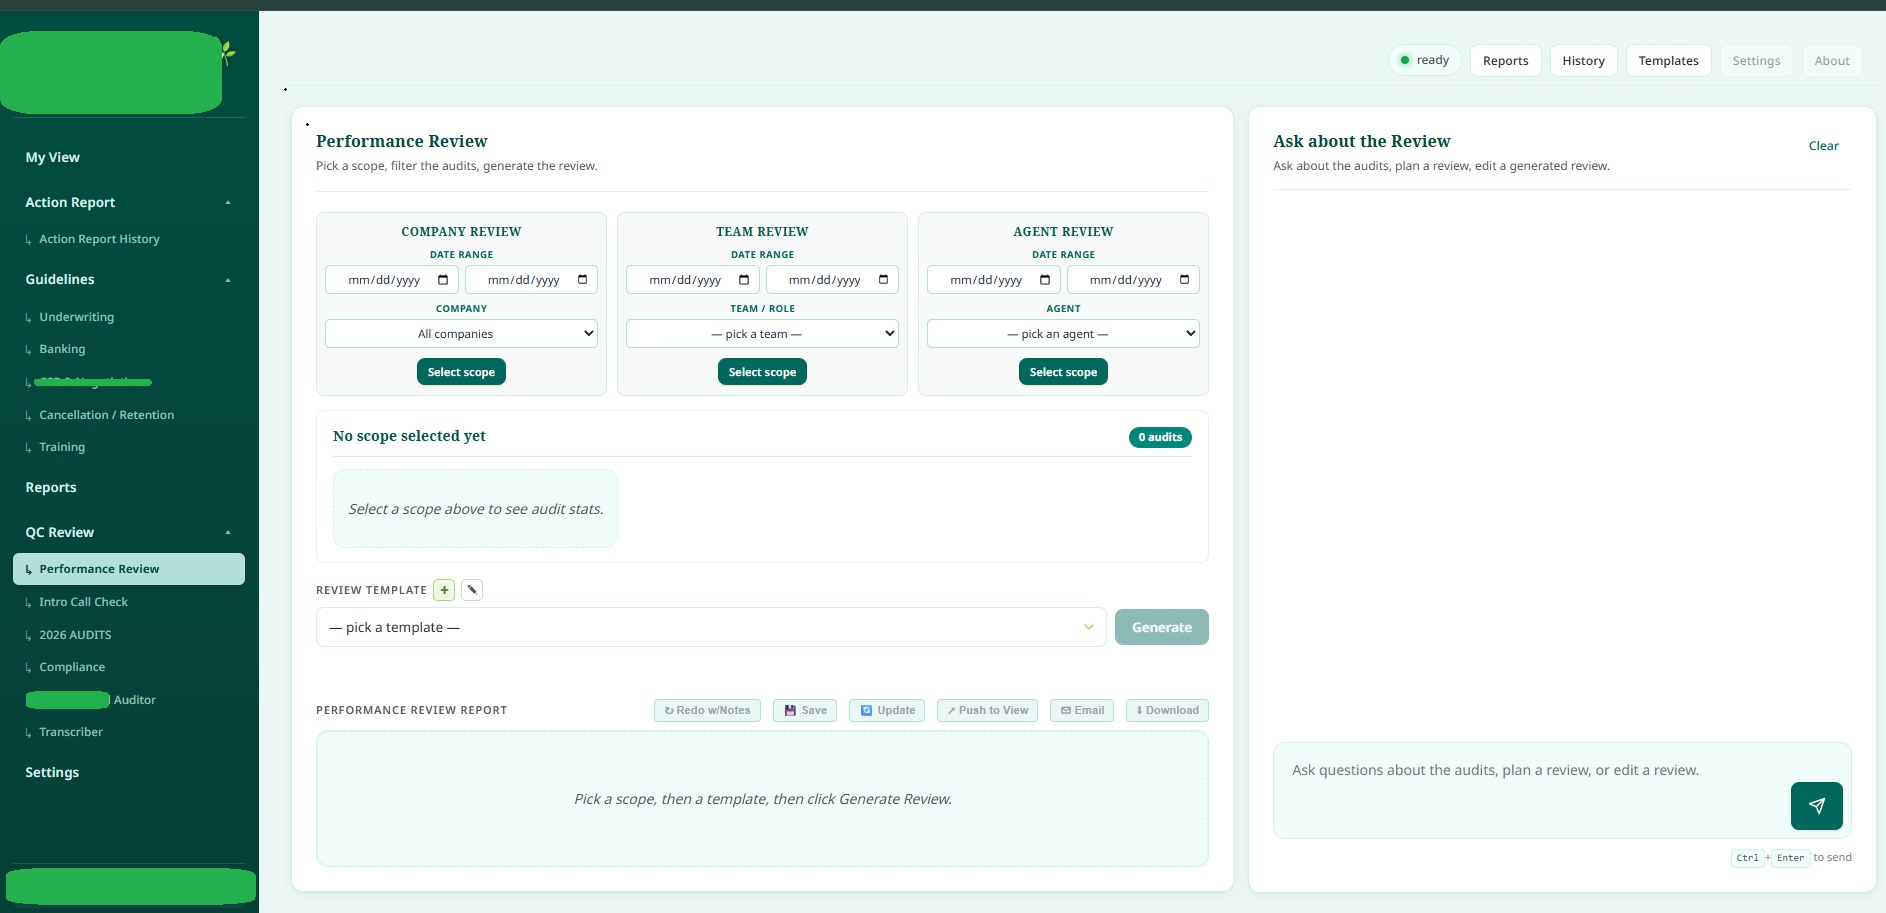Open Settings in the sidebar
This screenshot has width=1886, height=913.
pyautogui.click(x=52, y=772)
